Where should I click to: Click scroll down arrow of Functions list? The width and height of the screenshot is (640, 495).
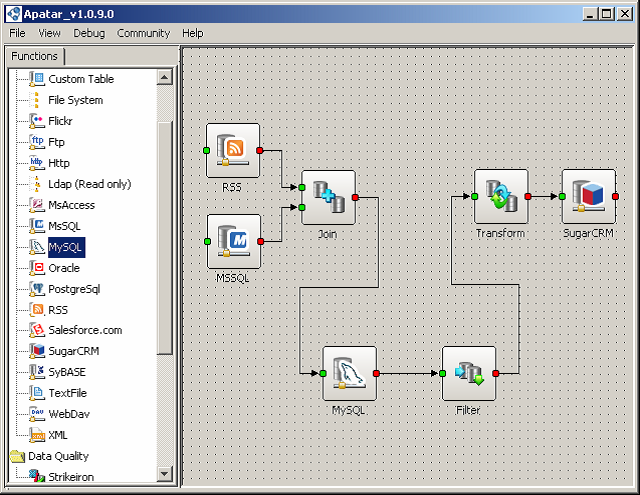pyautogui.click(x=164, y=474)
